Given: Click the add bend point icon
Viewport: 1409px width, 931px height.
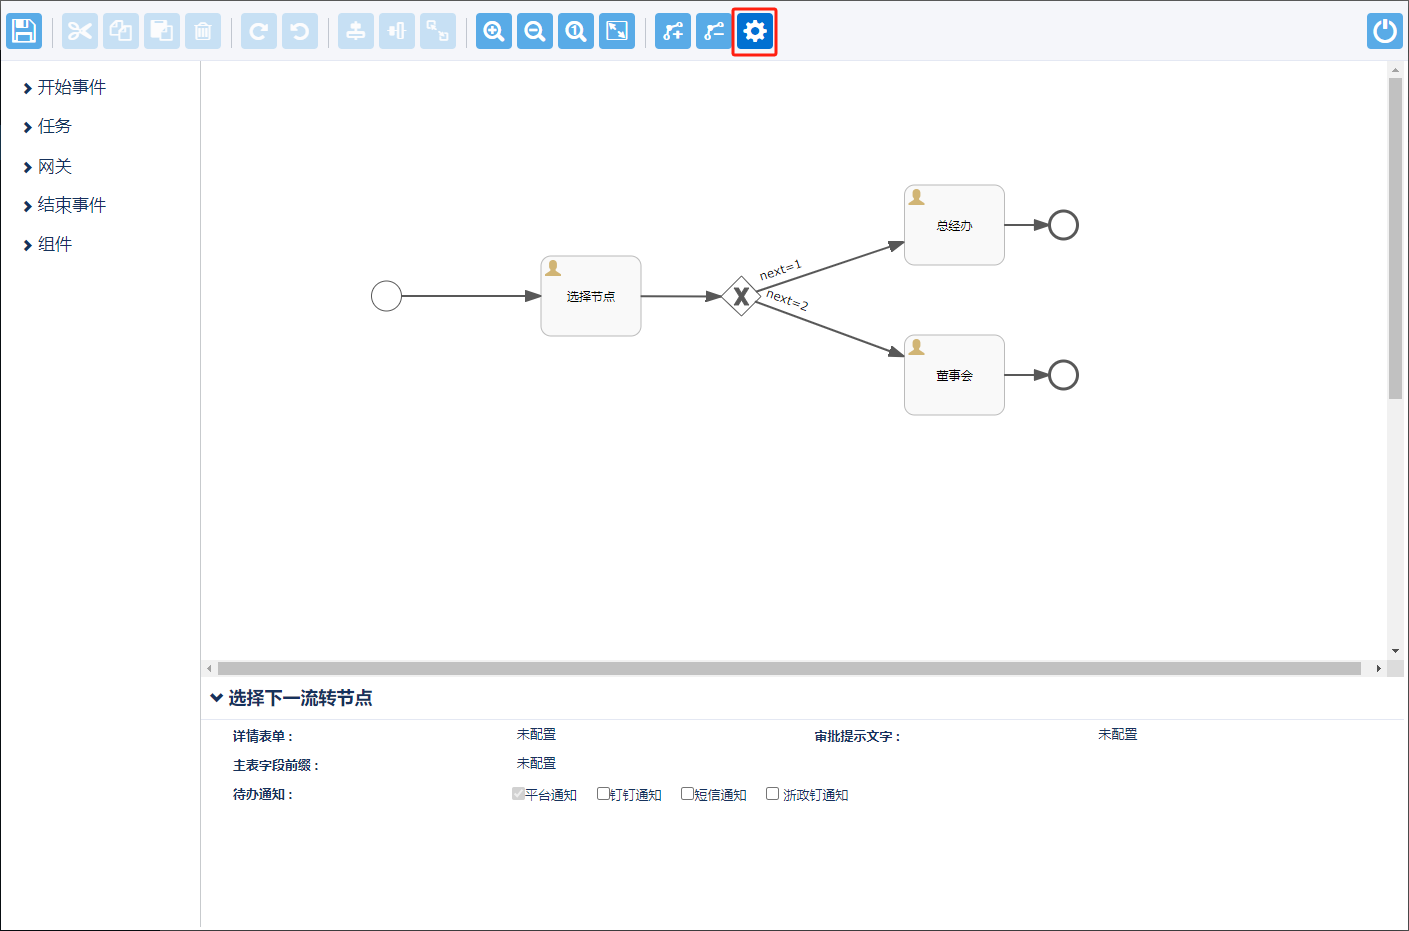Looking at the screenshot, I should tap(673, 31).
